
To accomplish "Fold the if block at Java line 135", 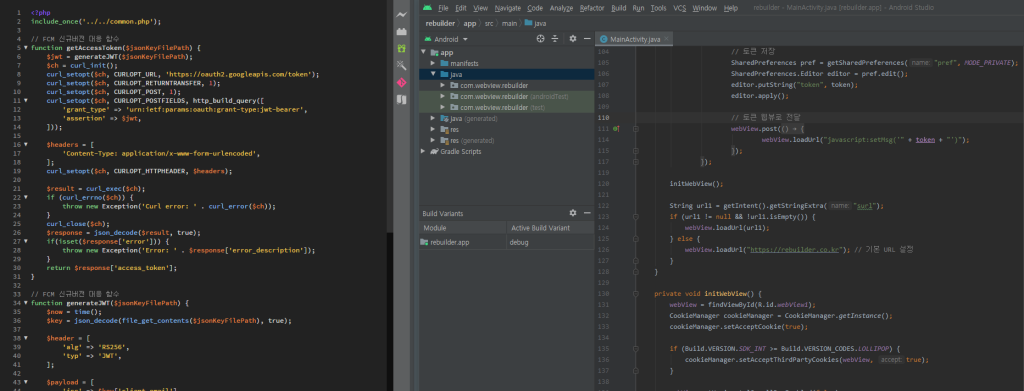I will (x=635, y=349).
